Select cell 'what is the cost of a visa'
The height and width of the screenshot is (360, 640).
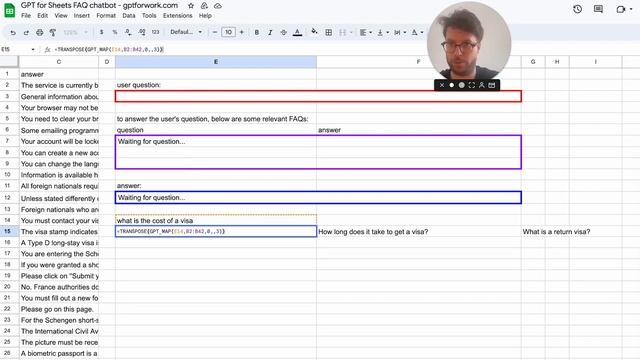216,220
